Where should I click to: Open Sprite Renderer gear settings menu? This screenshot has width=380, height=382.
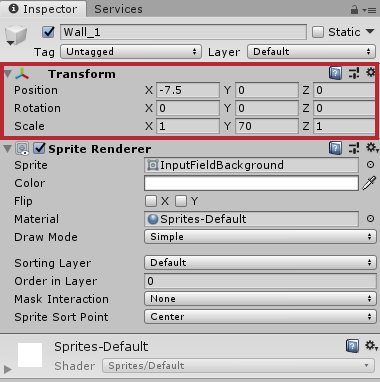pyautogui.click(x=371, y=148)
